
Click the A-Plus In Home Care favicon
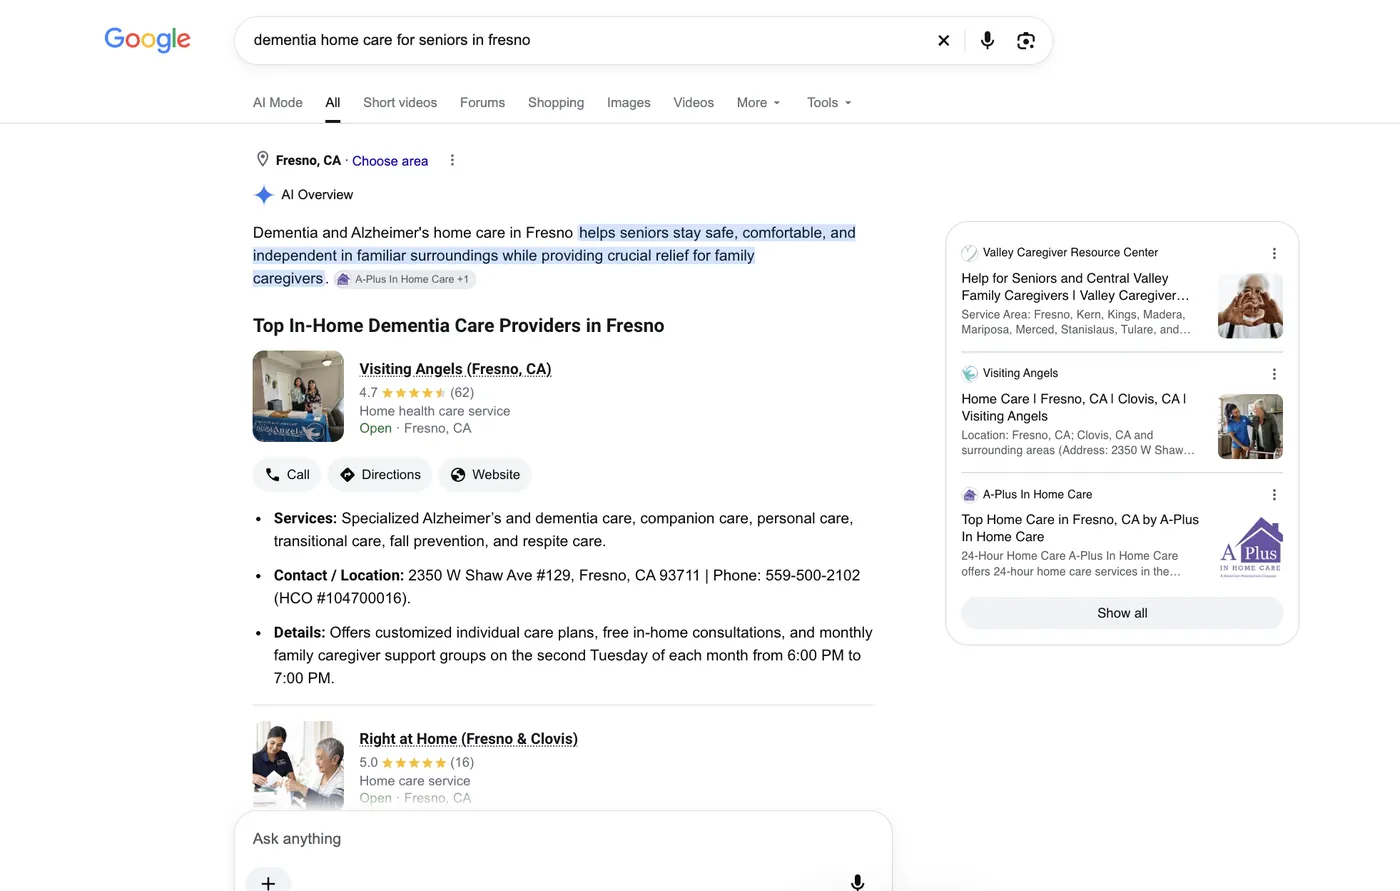tap(969, 495)
